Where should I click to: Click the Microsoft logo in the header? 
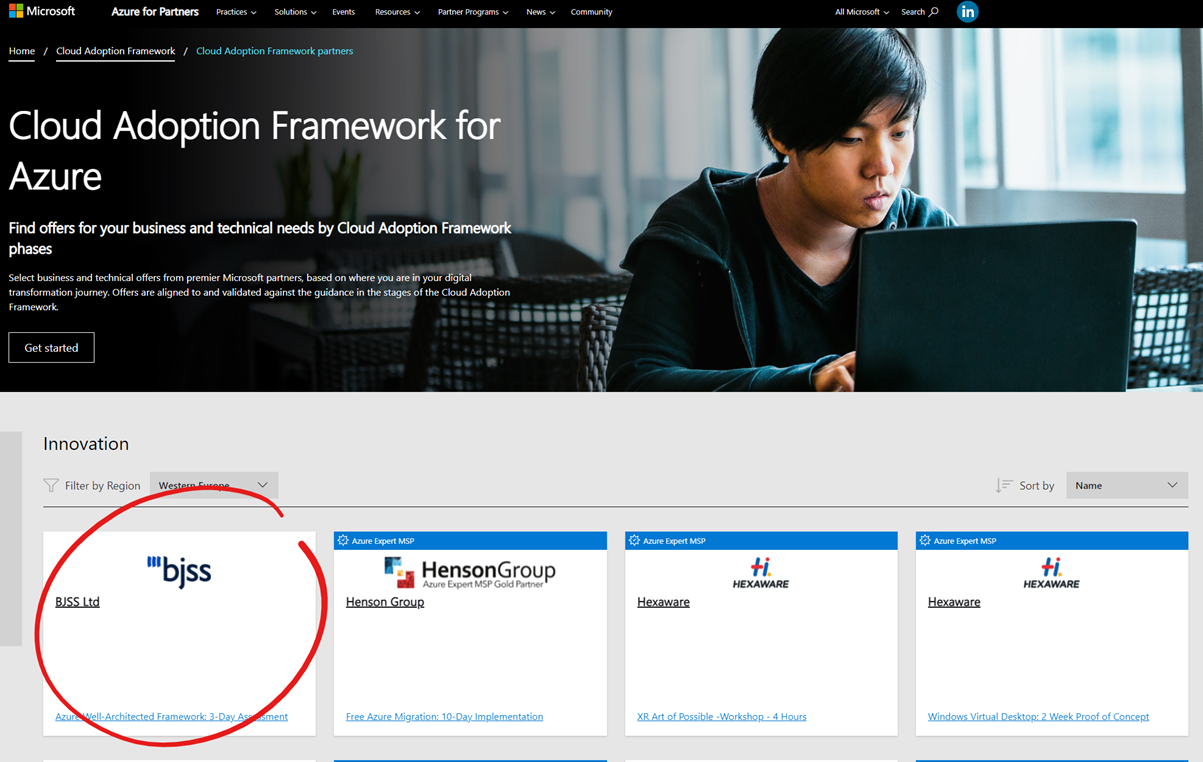click(42, 11)
